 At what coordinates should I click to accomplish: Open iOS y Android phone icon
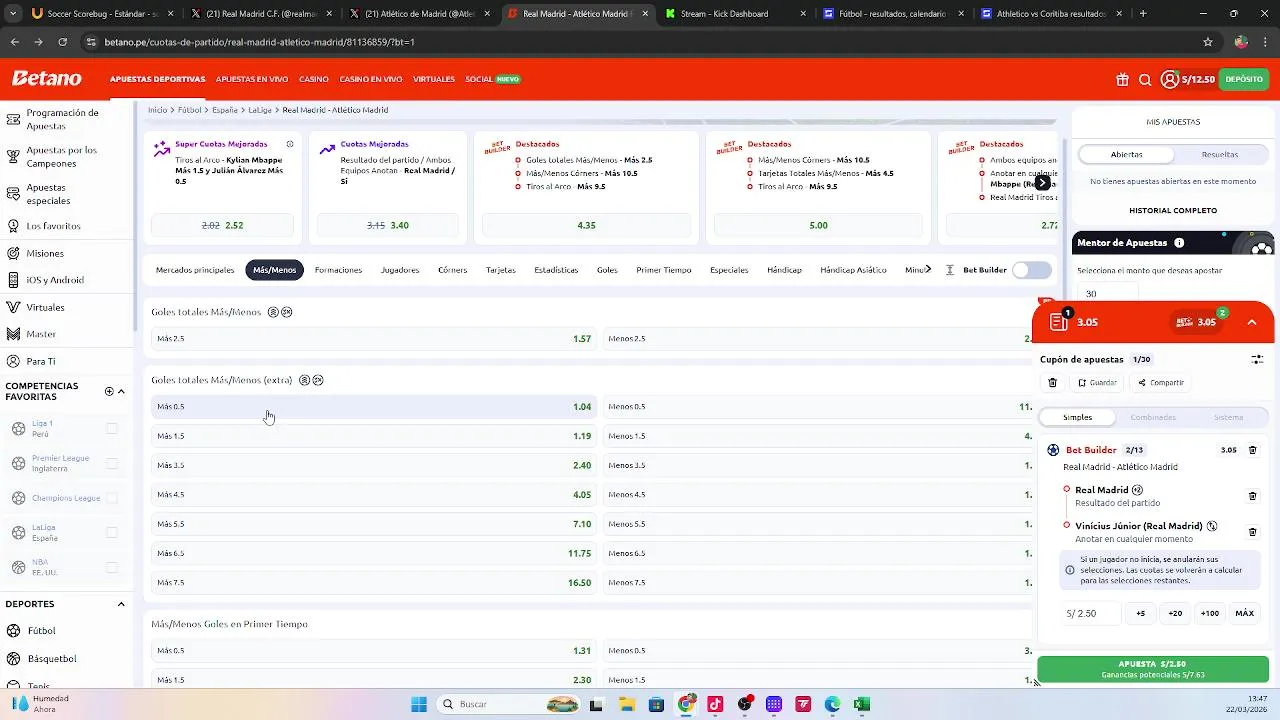(x=13, y=280)
